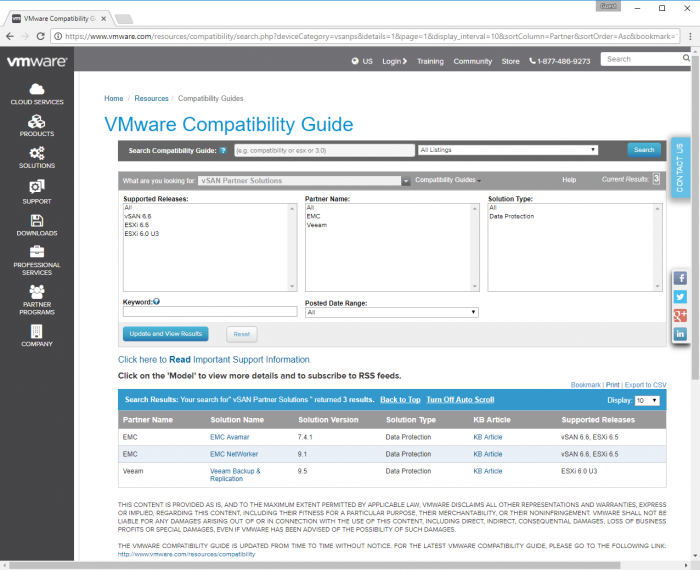Select Veeam in Partner Name list
Screen dimensions: 700x570
click(317, 225)
